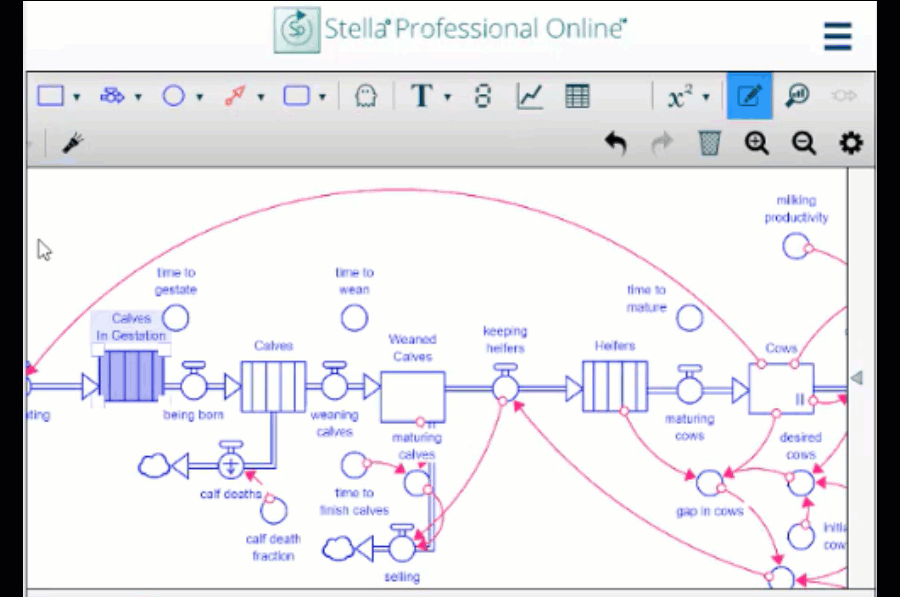Click the 'calf death fraction' label text

(x=273, y=547)
